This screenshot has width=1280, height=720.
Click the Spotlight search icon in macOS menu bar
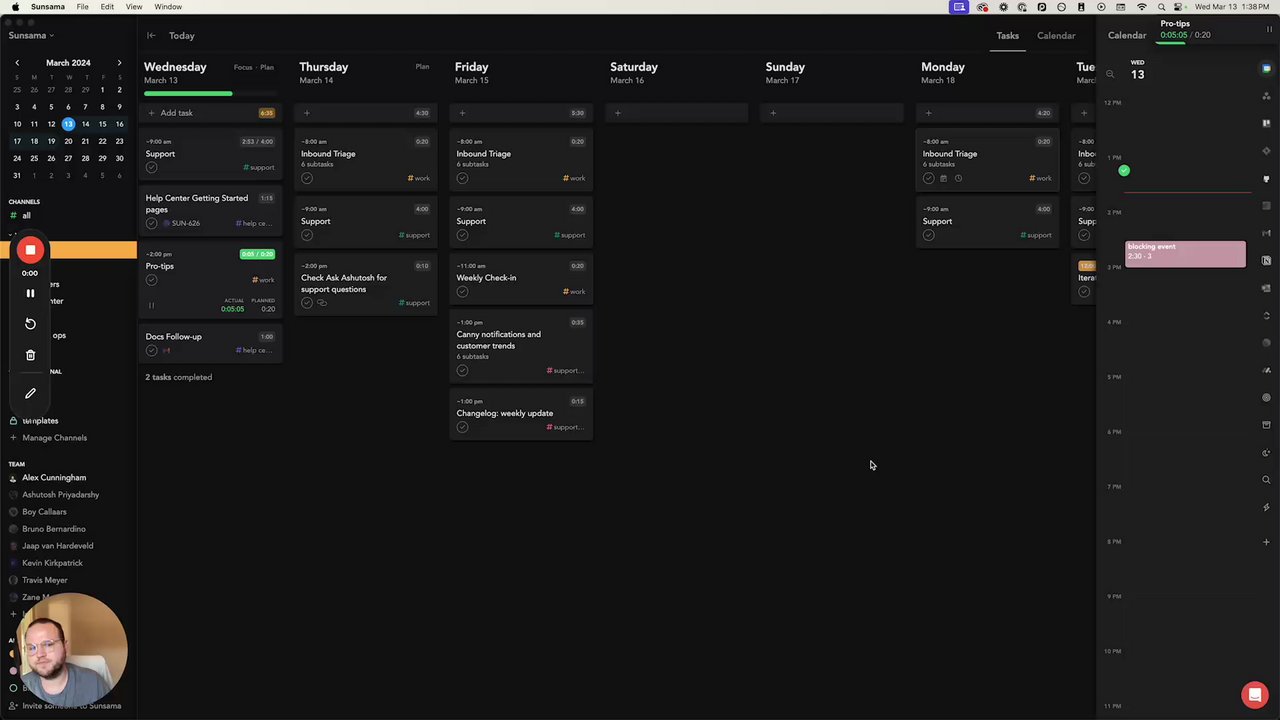[1161, 7]
